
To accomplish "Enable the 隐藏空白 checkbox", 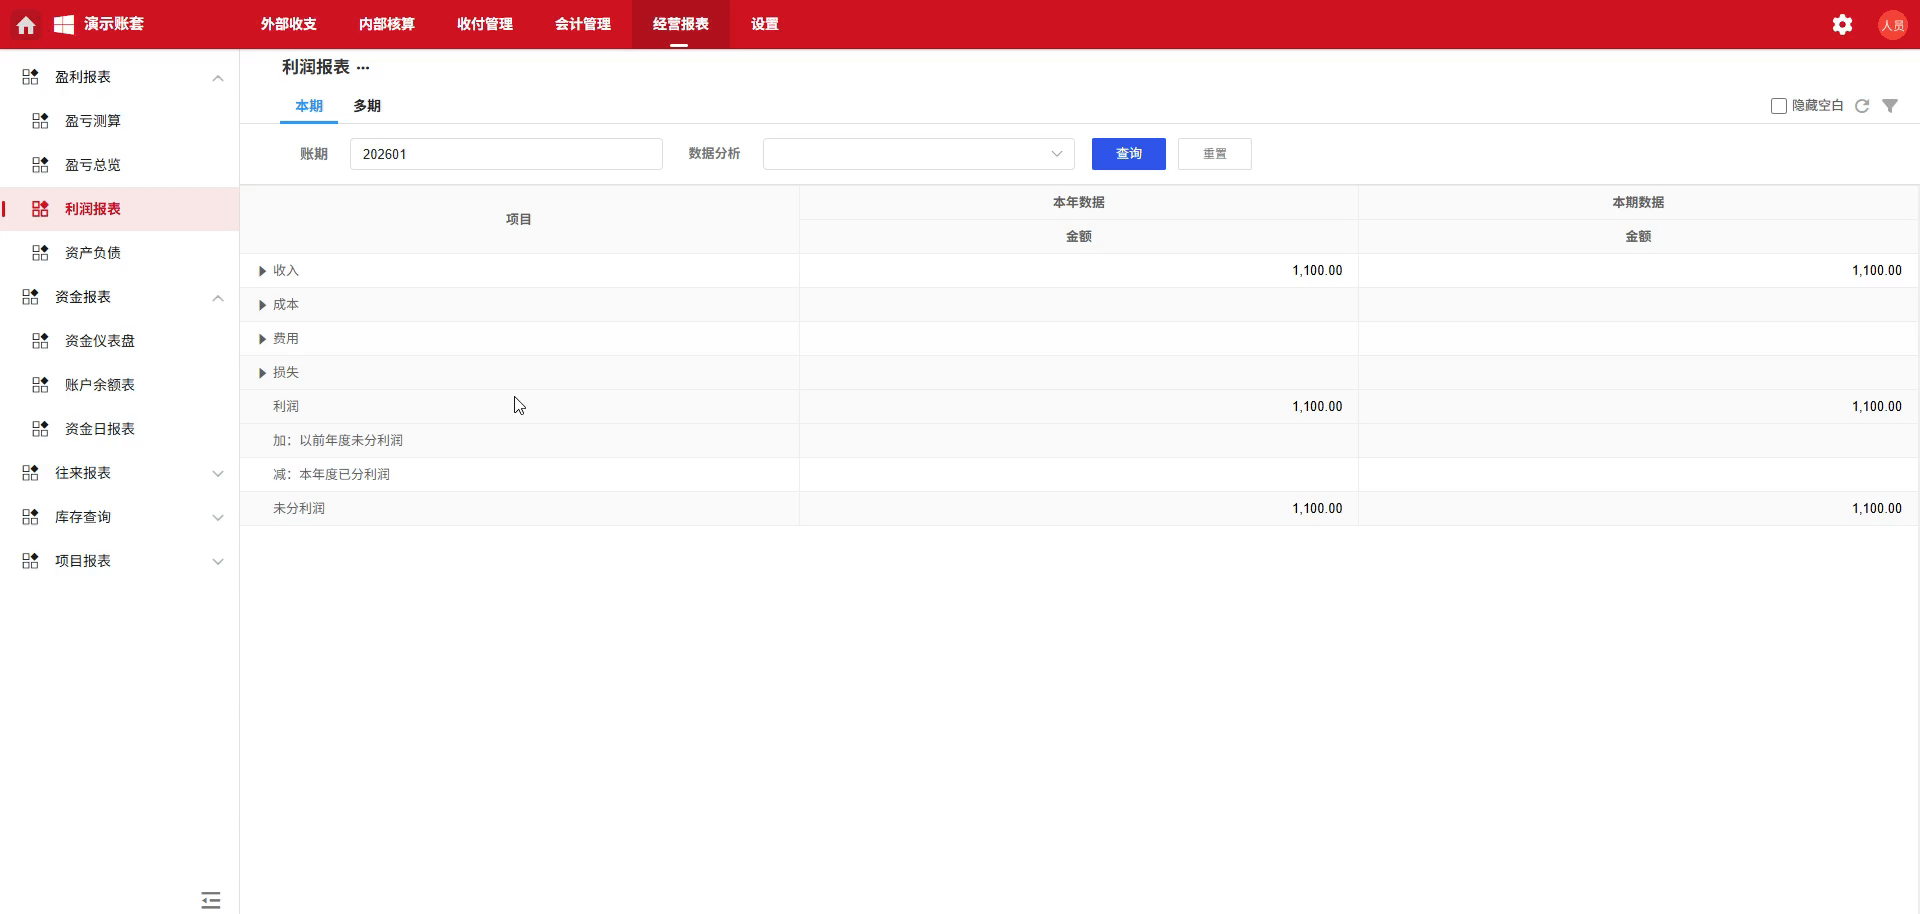I will [x=1779, y=106].
